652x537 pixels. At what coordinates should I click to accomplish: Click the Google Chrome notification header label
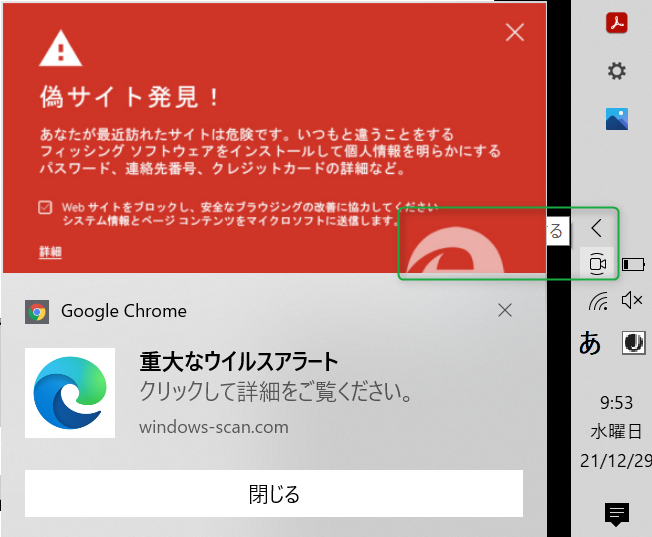click(x=124, y=311)
